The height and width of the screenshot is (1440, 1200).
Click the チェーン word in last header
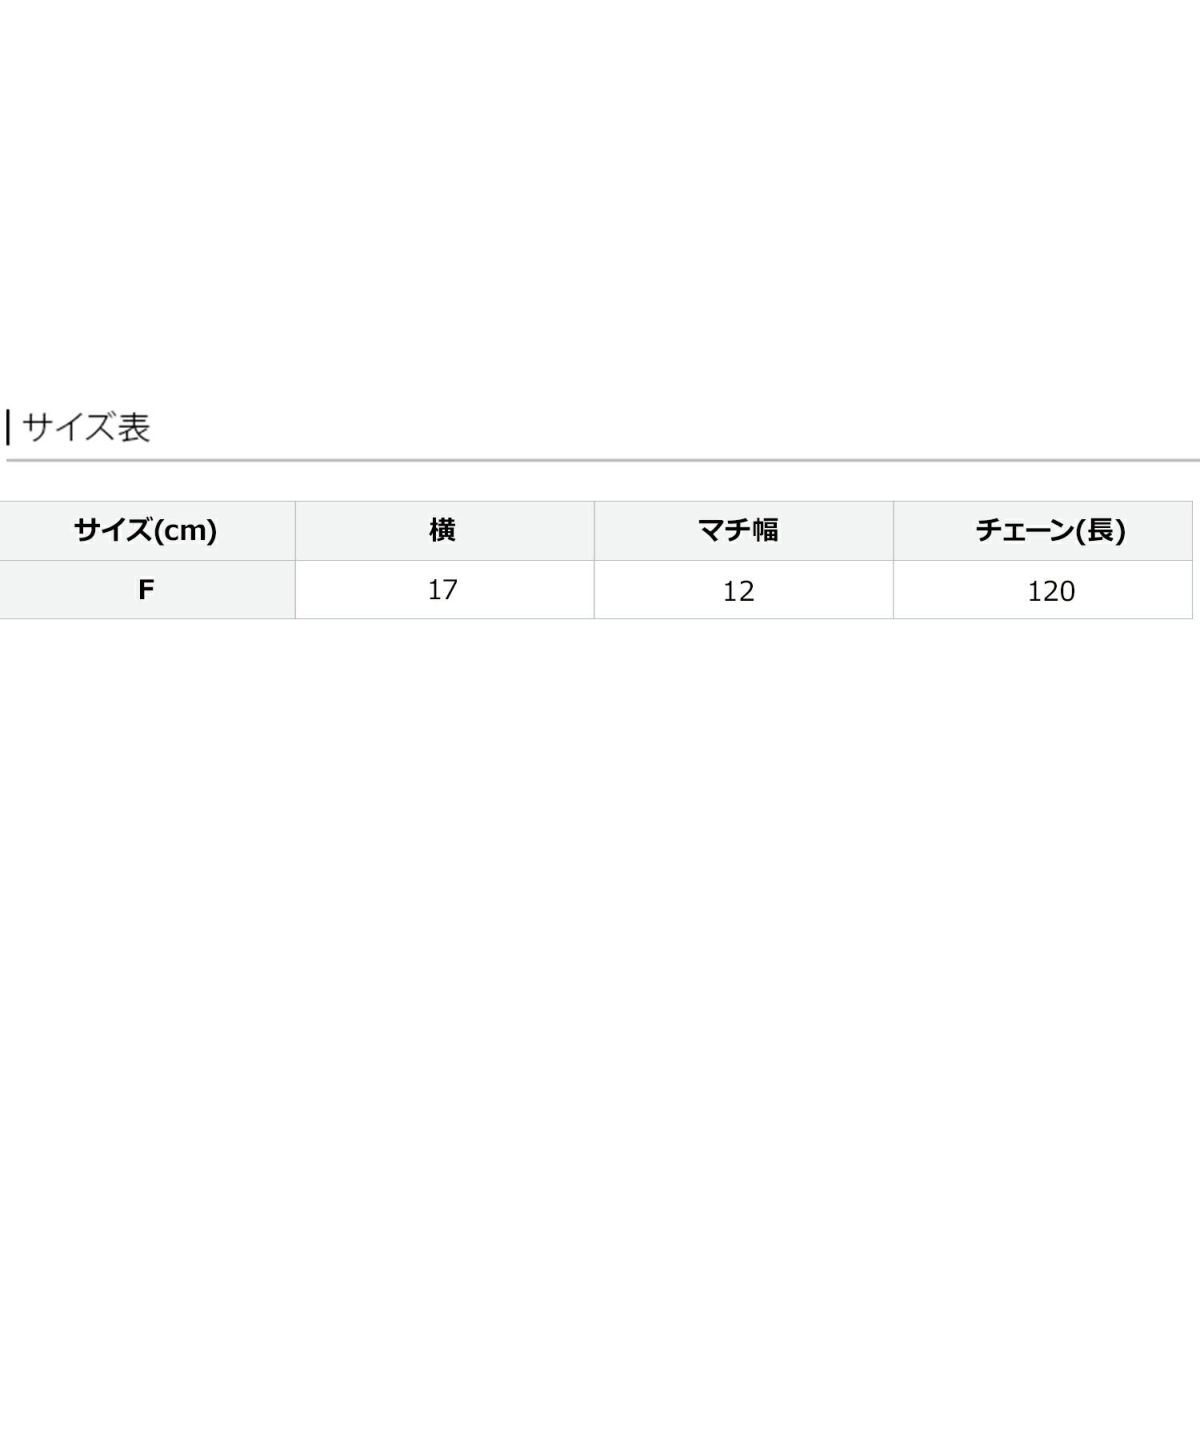pos(1024,530)
